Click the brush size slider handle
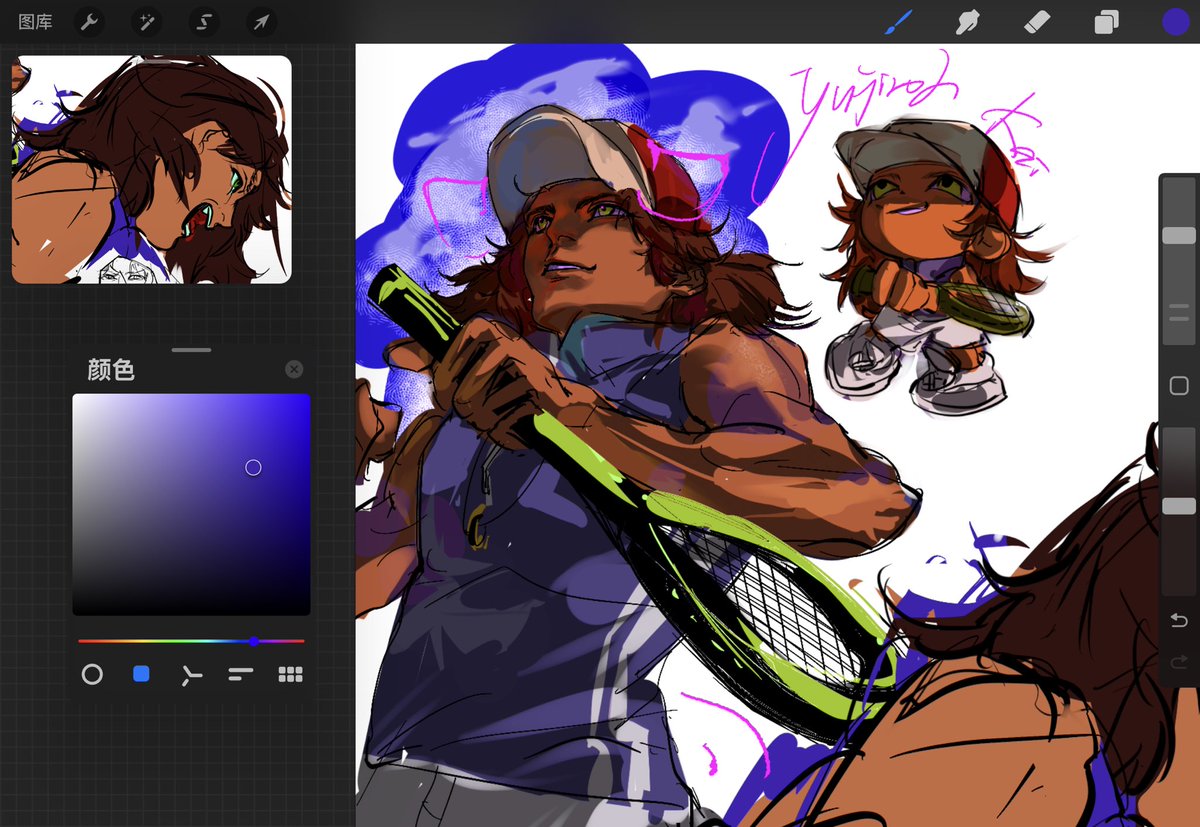Viewport: 1200px width, 827px height. [x=1179, y=235]
